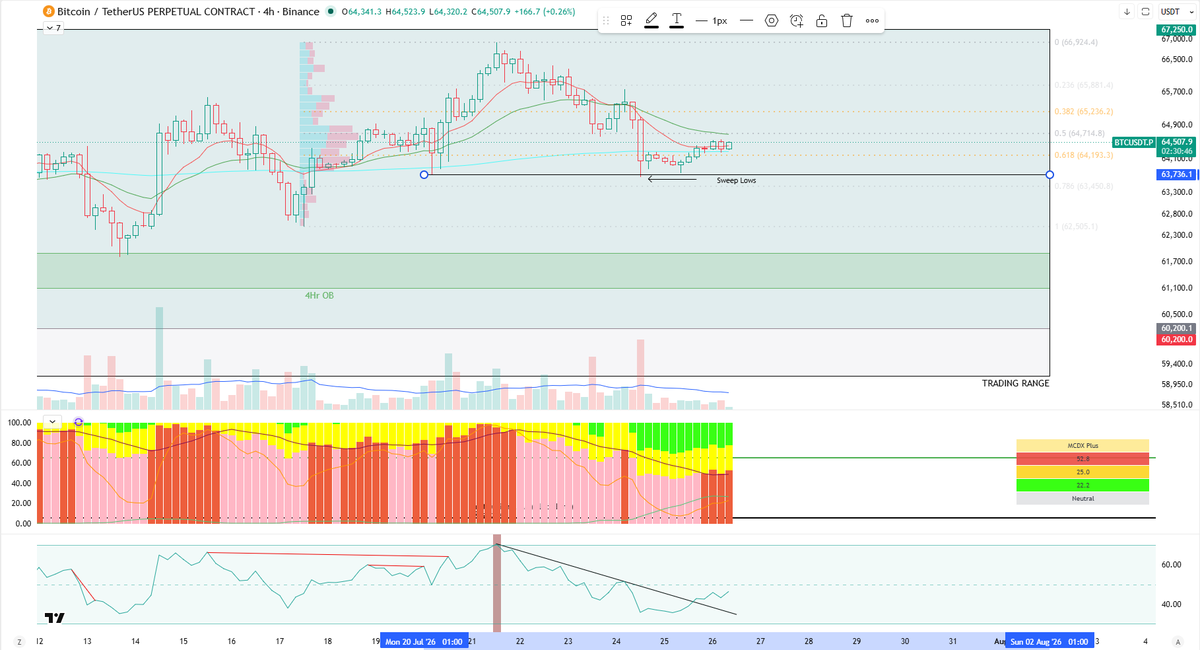Click the 67,250.0 price axis label
1200x650 pixels.
pos(1176,31)
